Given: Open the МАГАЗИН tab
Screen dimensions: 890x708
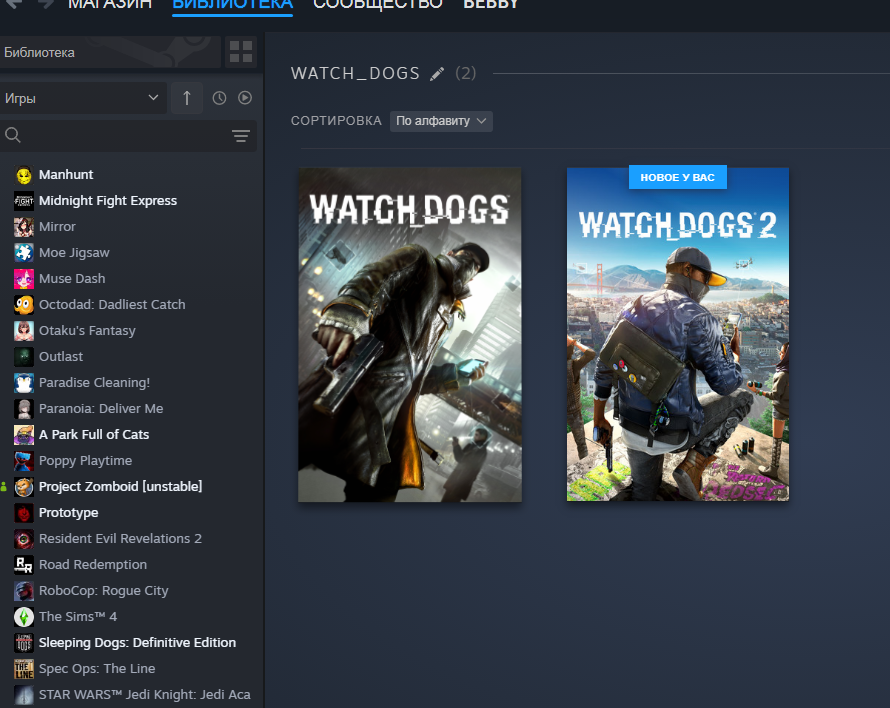Looking at the screenshot, I should click(110, 5).
